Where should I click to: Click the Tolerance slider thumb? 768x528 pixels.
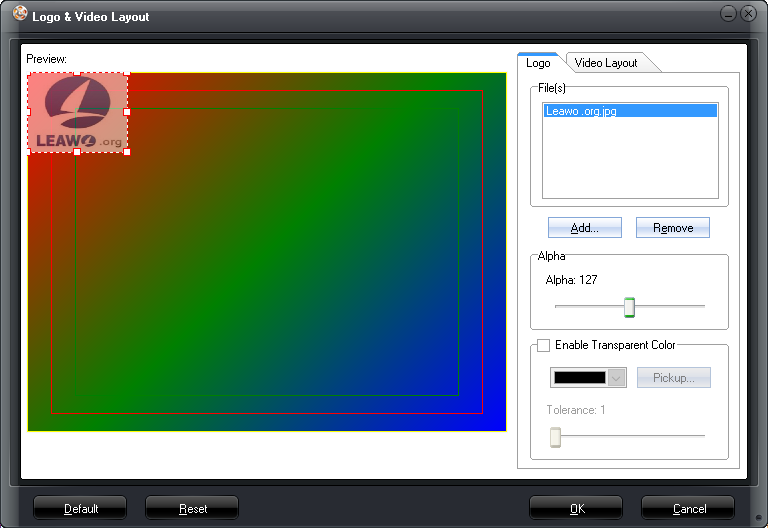click(555, 437)
